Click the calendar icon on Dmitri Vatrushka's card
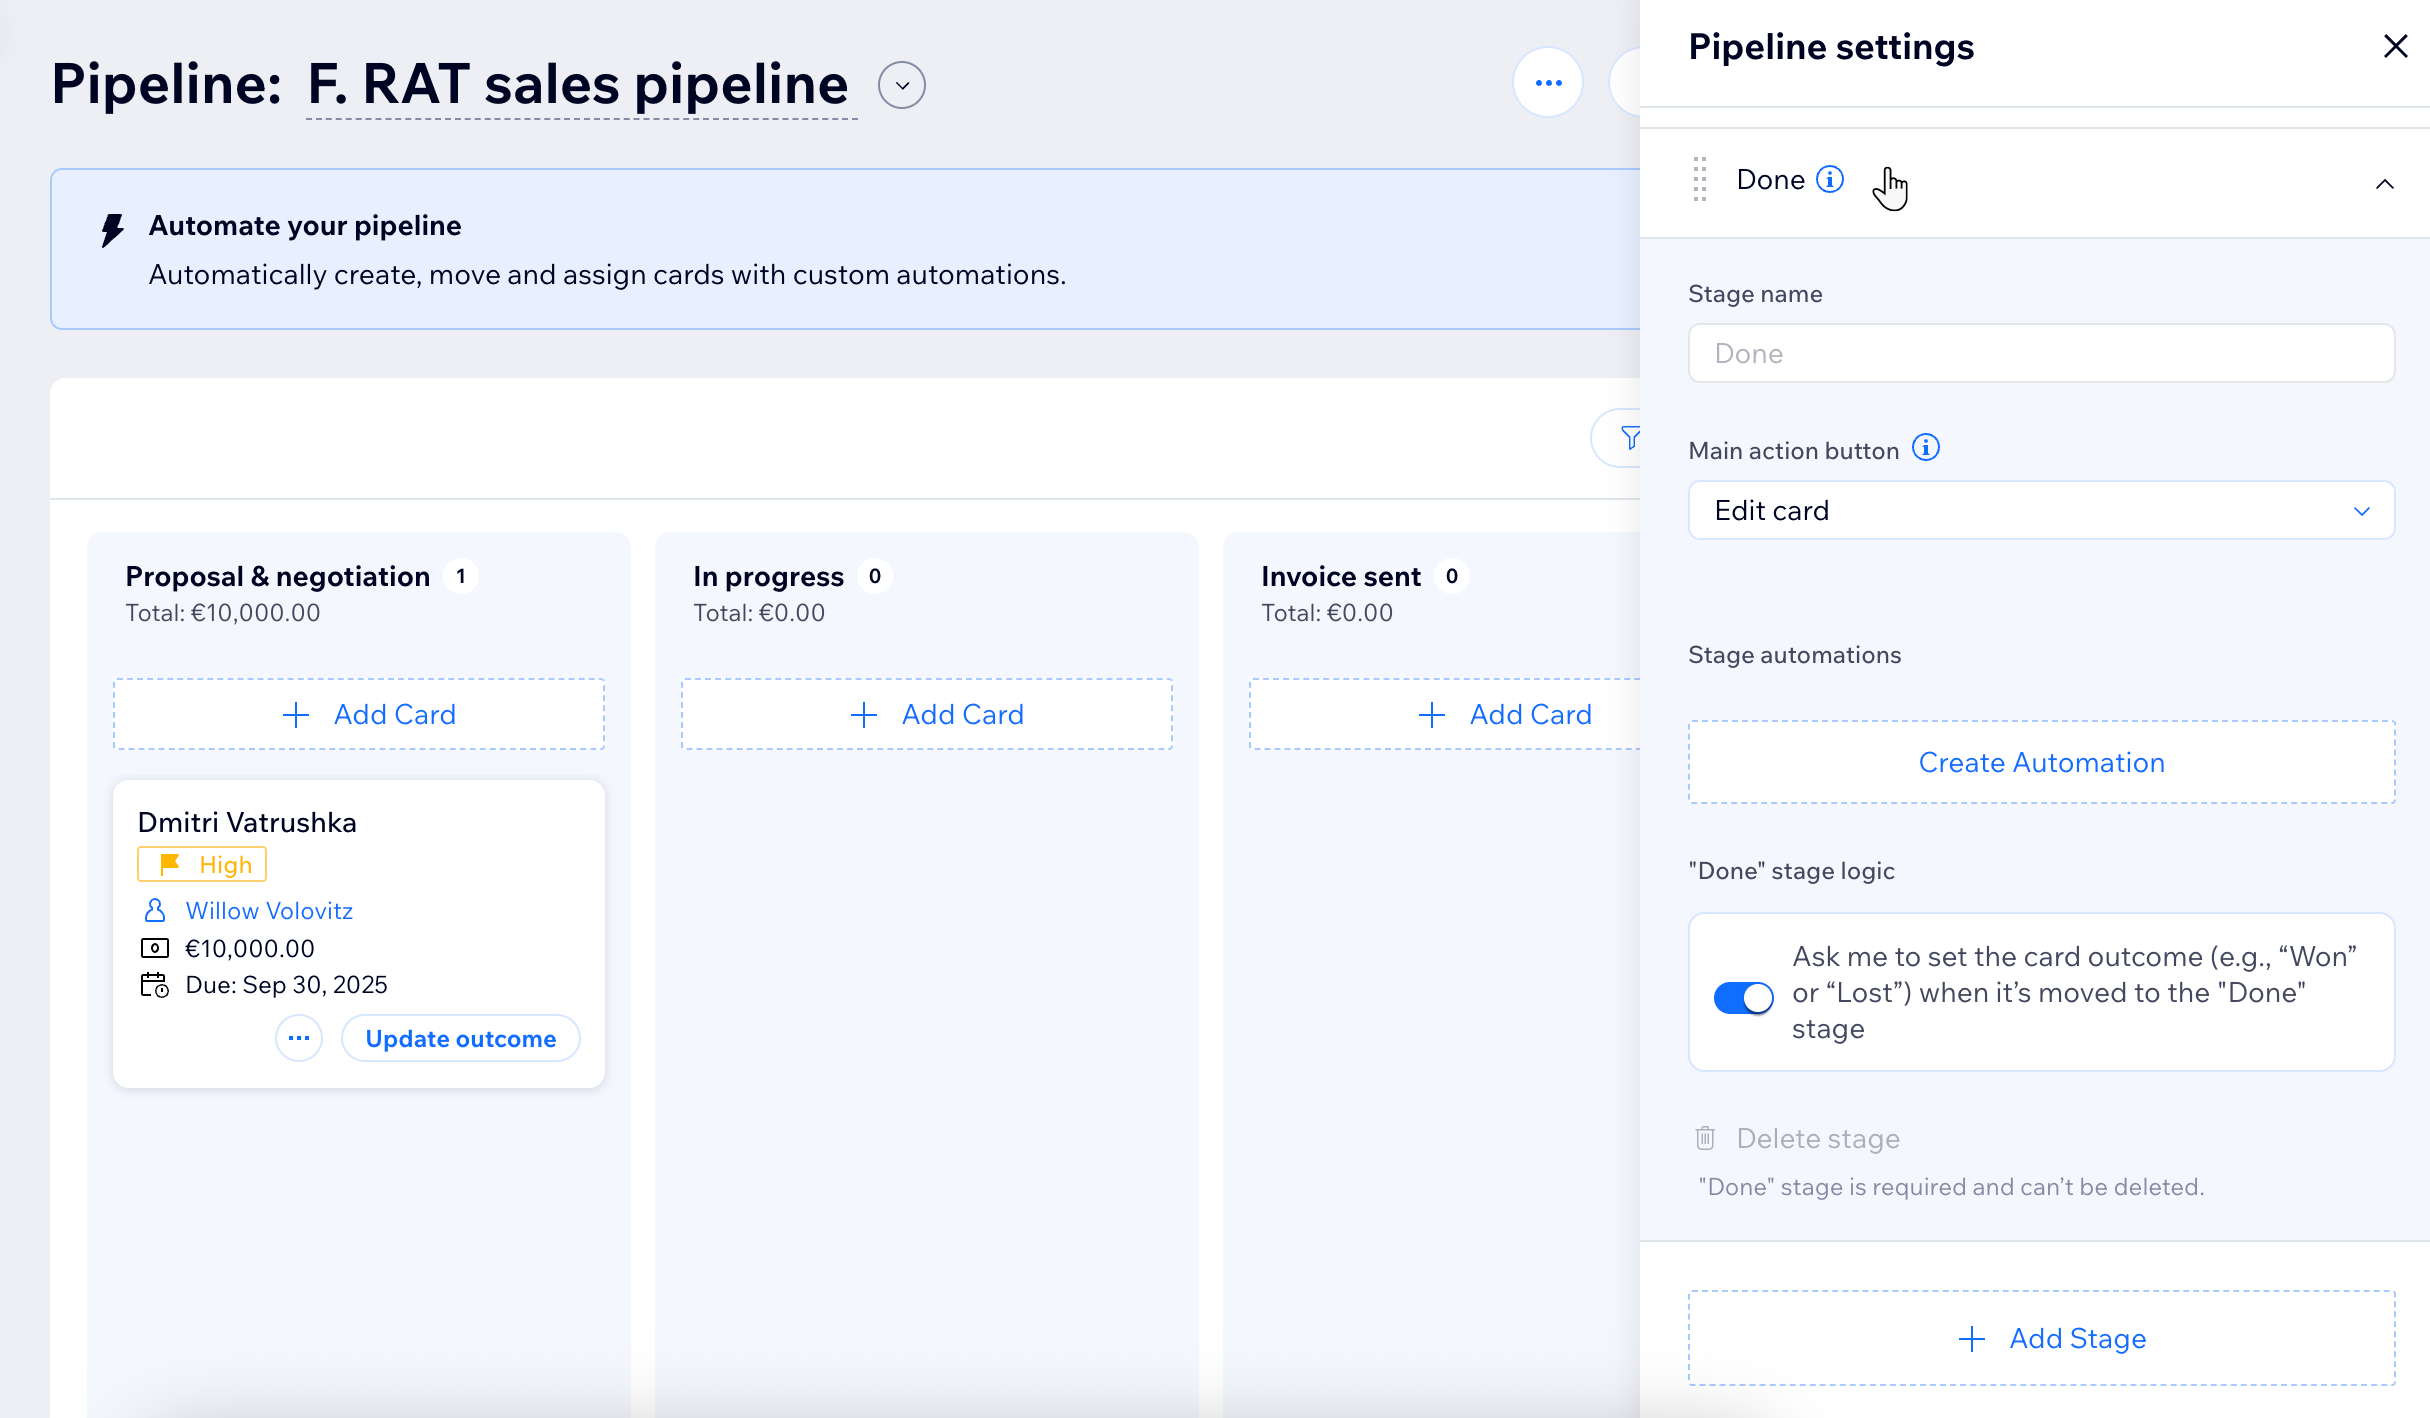2430x1418 pixels. (x=156, y=985)
